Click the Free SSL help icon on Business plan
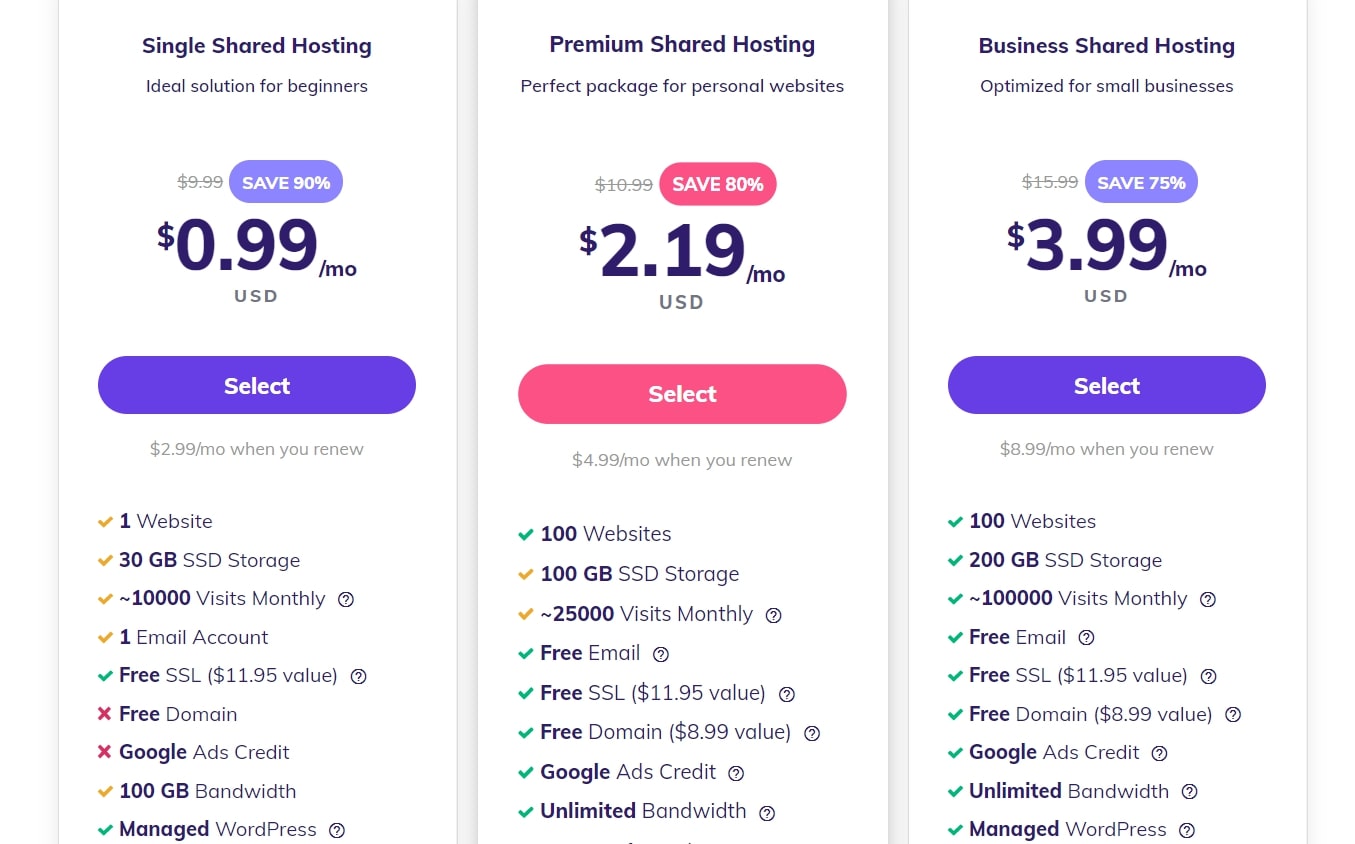 pyautogui.click(x=1208, y=676)
